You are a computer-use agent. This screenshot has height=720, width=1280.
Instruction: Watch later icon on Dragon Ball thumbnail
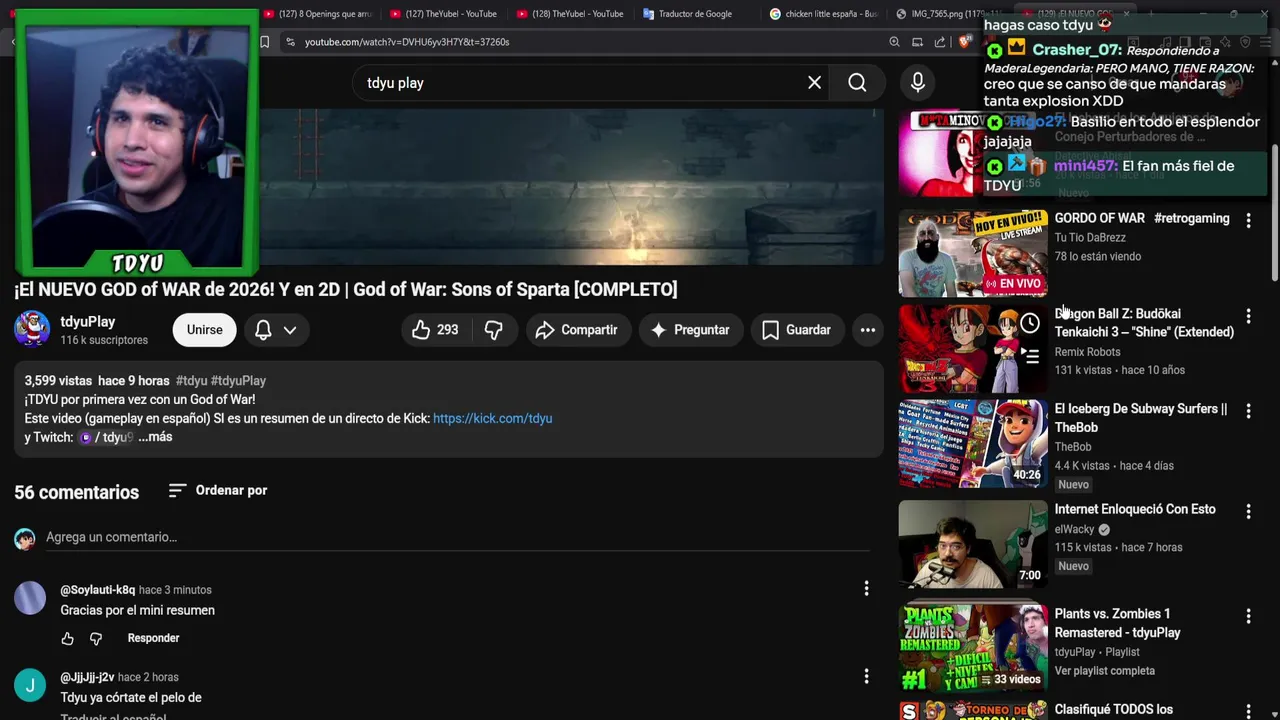[x=1030, y=323]
